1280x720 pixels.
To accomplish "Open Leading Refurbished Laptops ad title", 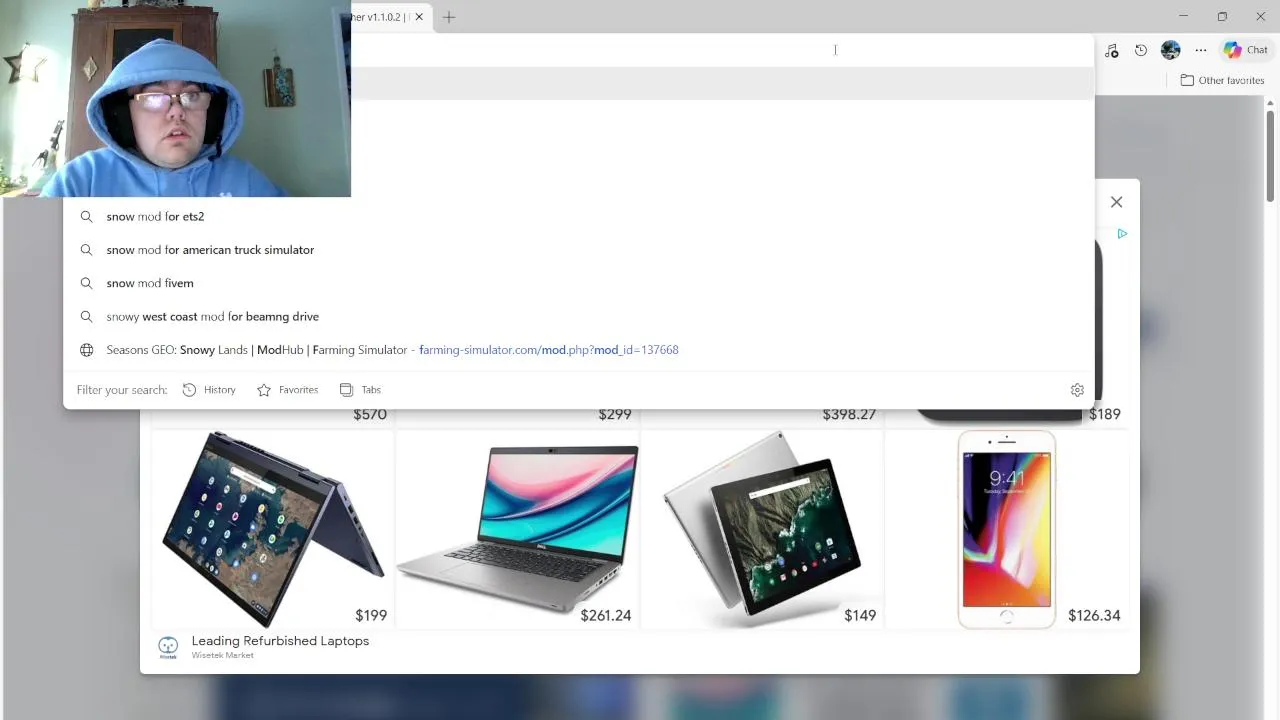I will tap(280, 641).
